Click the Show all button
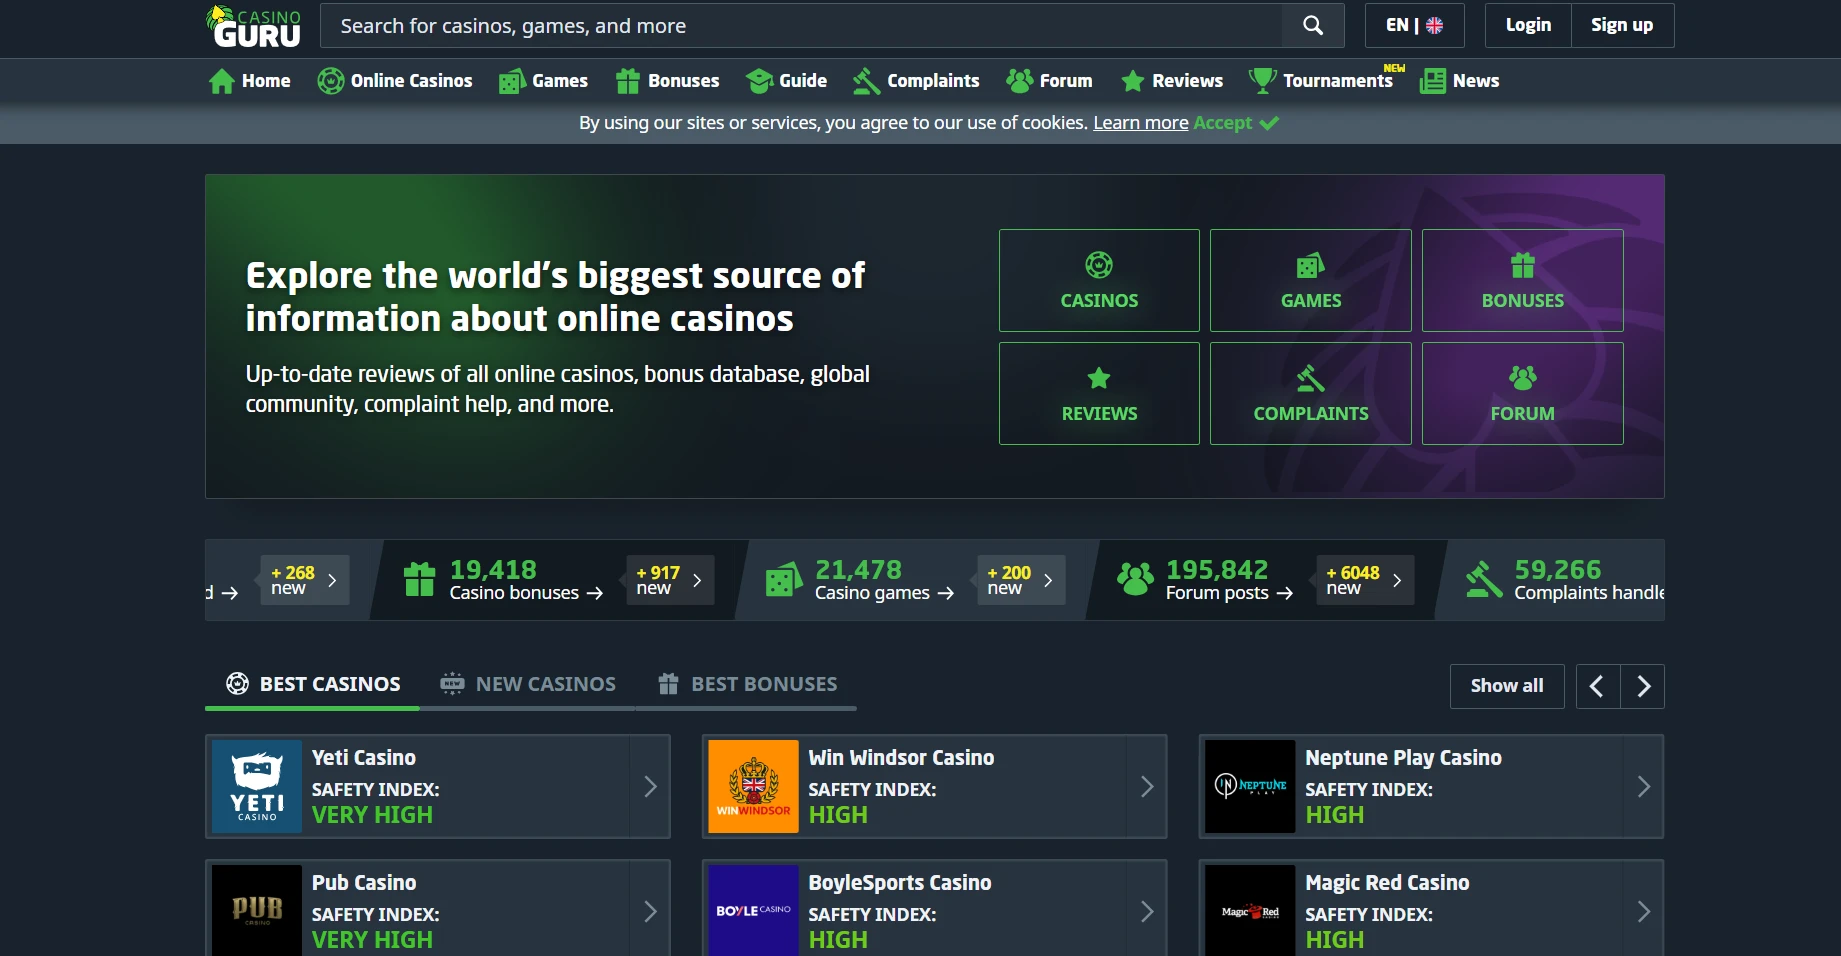Image resolution: width=1841 pixels, height=956 pixels. pos(1506,686)
